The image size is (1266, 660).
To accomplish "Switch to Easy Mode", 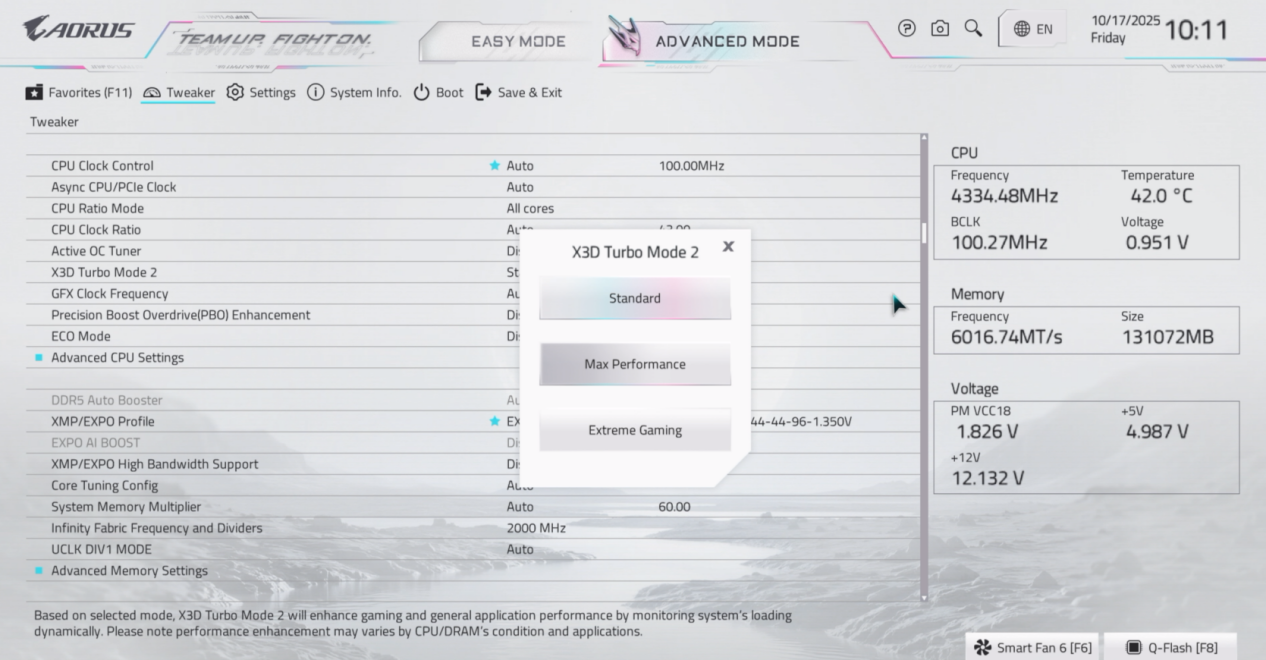I will pos(518,41).
